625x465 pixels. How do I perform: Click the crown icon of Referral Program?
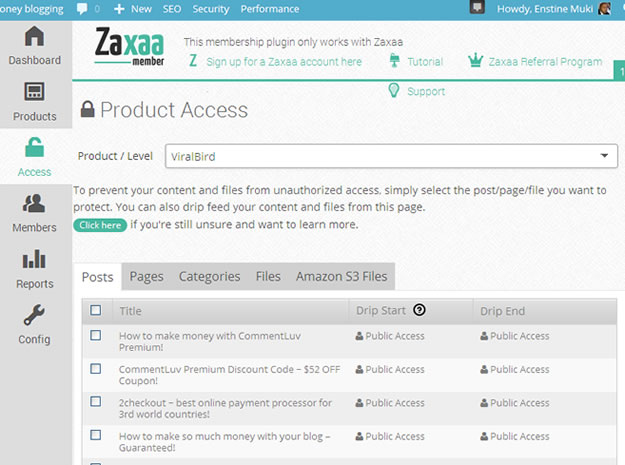(475, 61)
